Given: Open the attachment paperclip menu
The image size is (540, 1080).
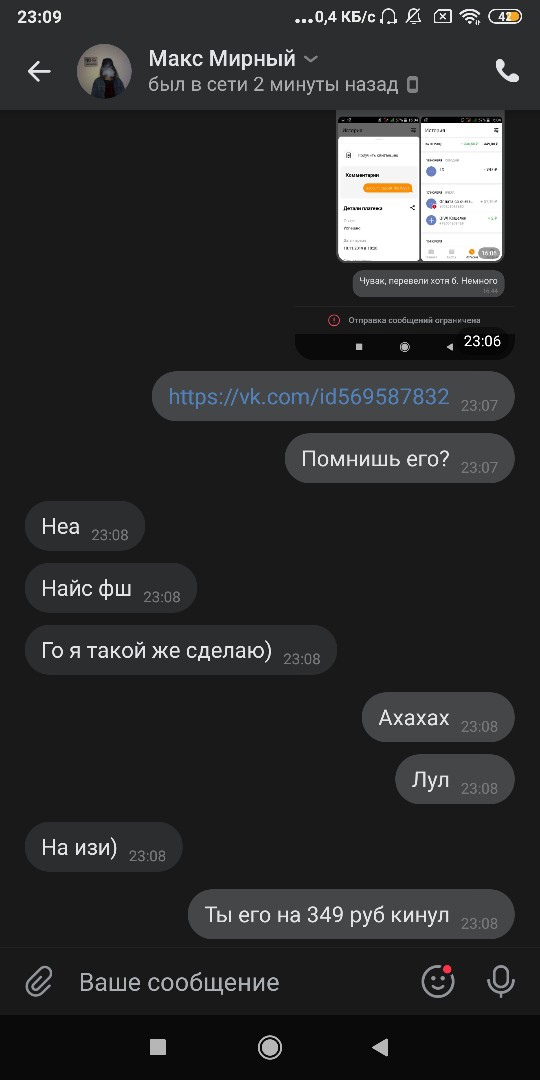Looking at the screenshot, I should coord(39,982).
